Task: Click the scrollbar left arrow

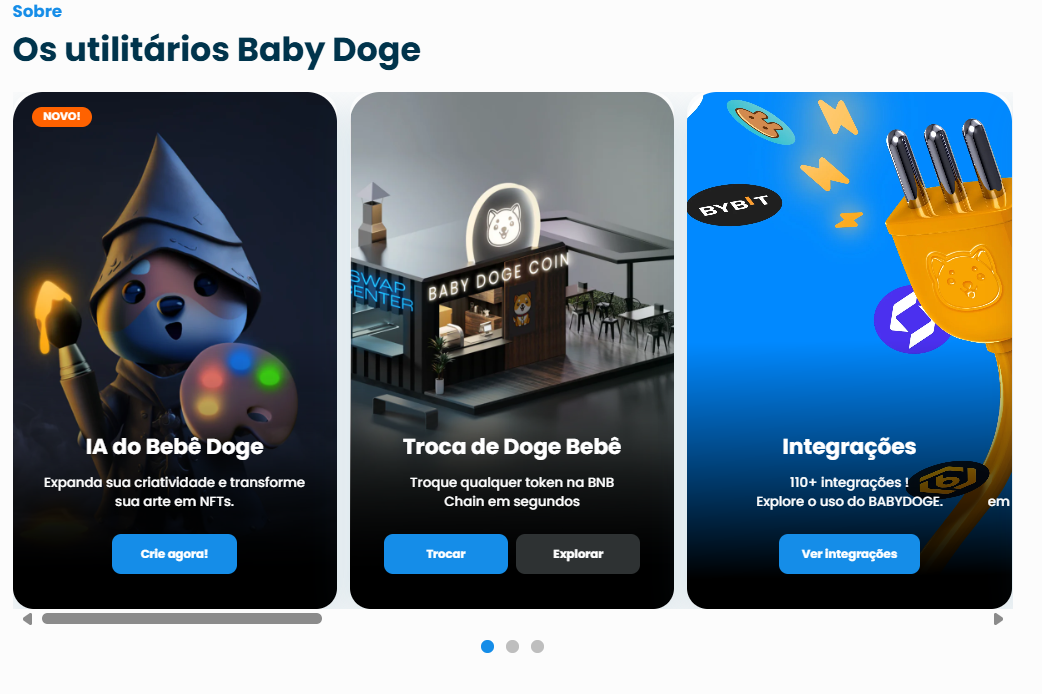Action: 27,619
